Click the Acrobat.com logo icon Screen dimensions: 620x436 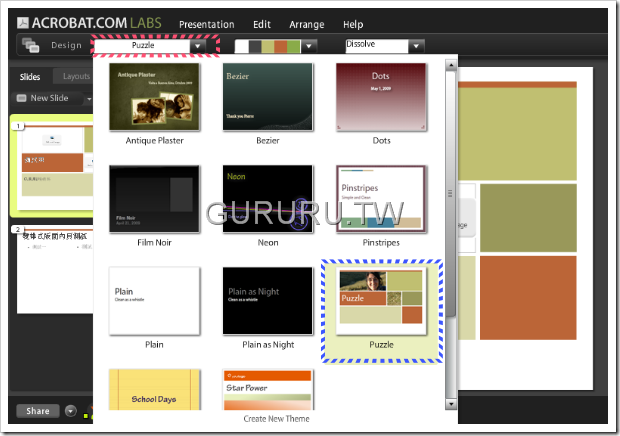(23, 23)
